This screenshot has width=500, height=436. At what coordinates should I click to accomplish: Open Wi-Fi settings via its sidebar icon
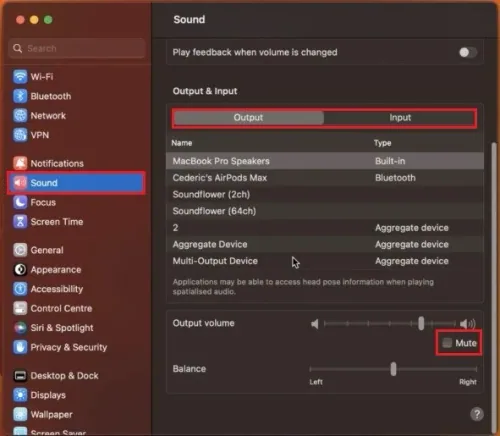pyautogui.click(x=20, y=77)
